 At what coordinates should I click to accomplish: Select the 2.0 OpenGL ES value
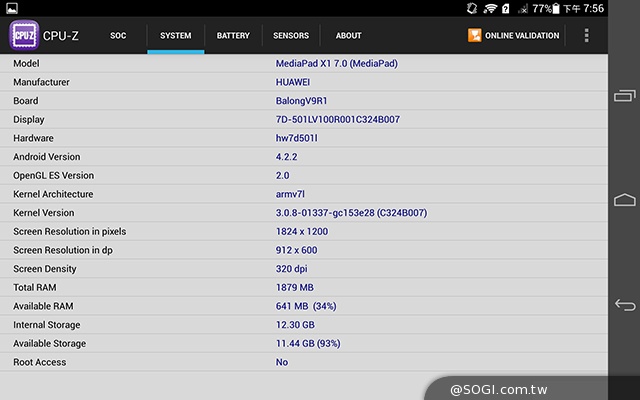[x=282, y=176]
